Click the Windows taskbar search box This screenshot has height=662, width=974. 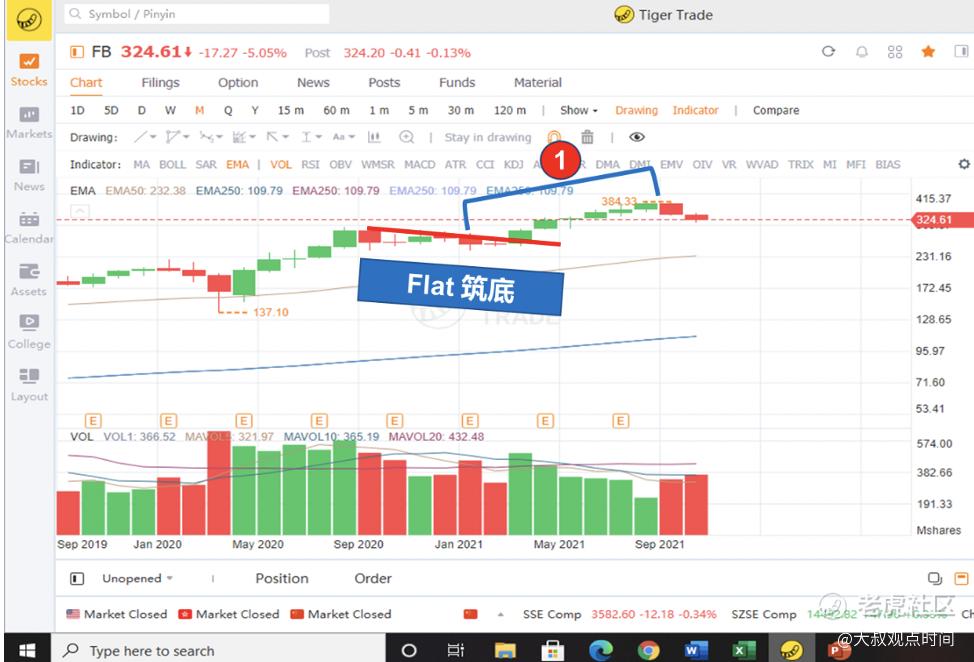(x=218, y=650)
